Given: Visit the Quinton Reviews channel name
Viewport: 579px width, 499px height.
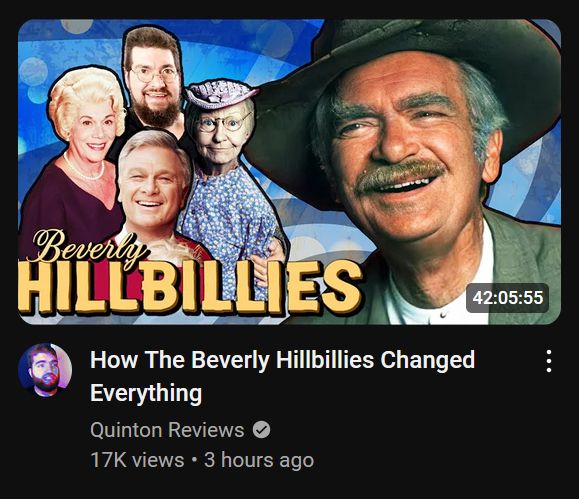Looking at the screenshot, I should 167,430.
